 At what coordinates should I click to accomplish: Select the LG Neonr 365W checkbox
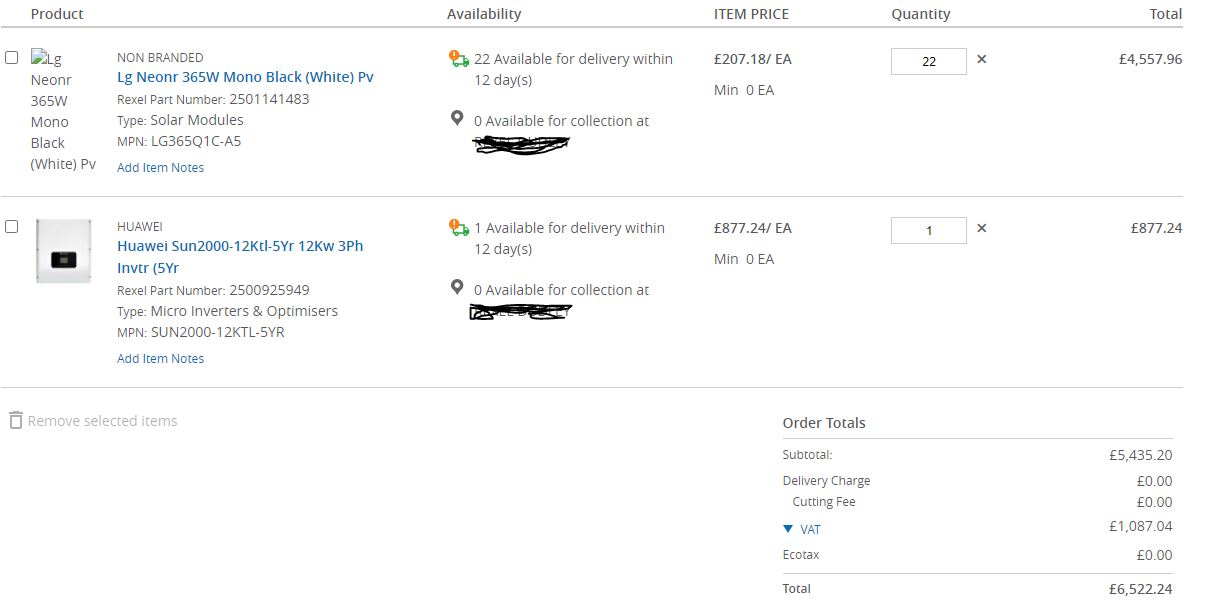[12, 57]
